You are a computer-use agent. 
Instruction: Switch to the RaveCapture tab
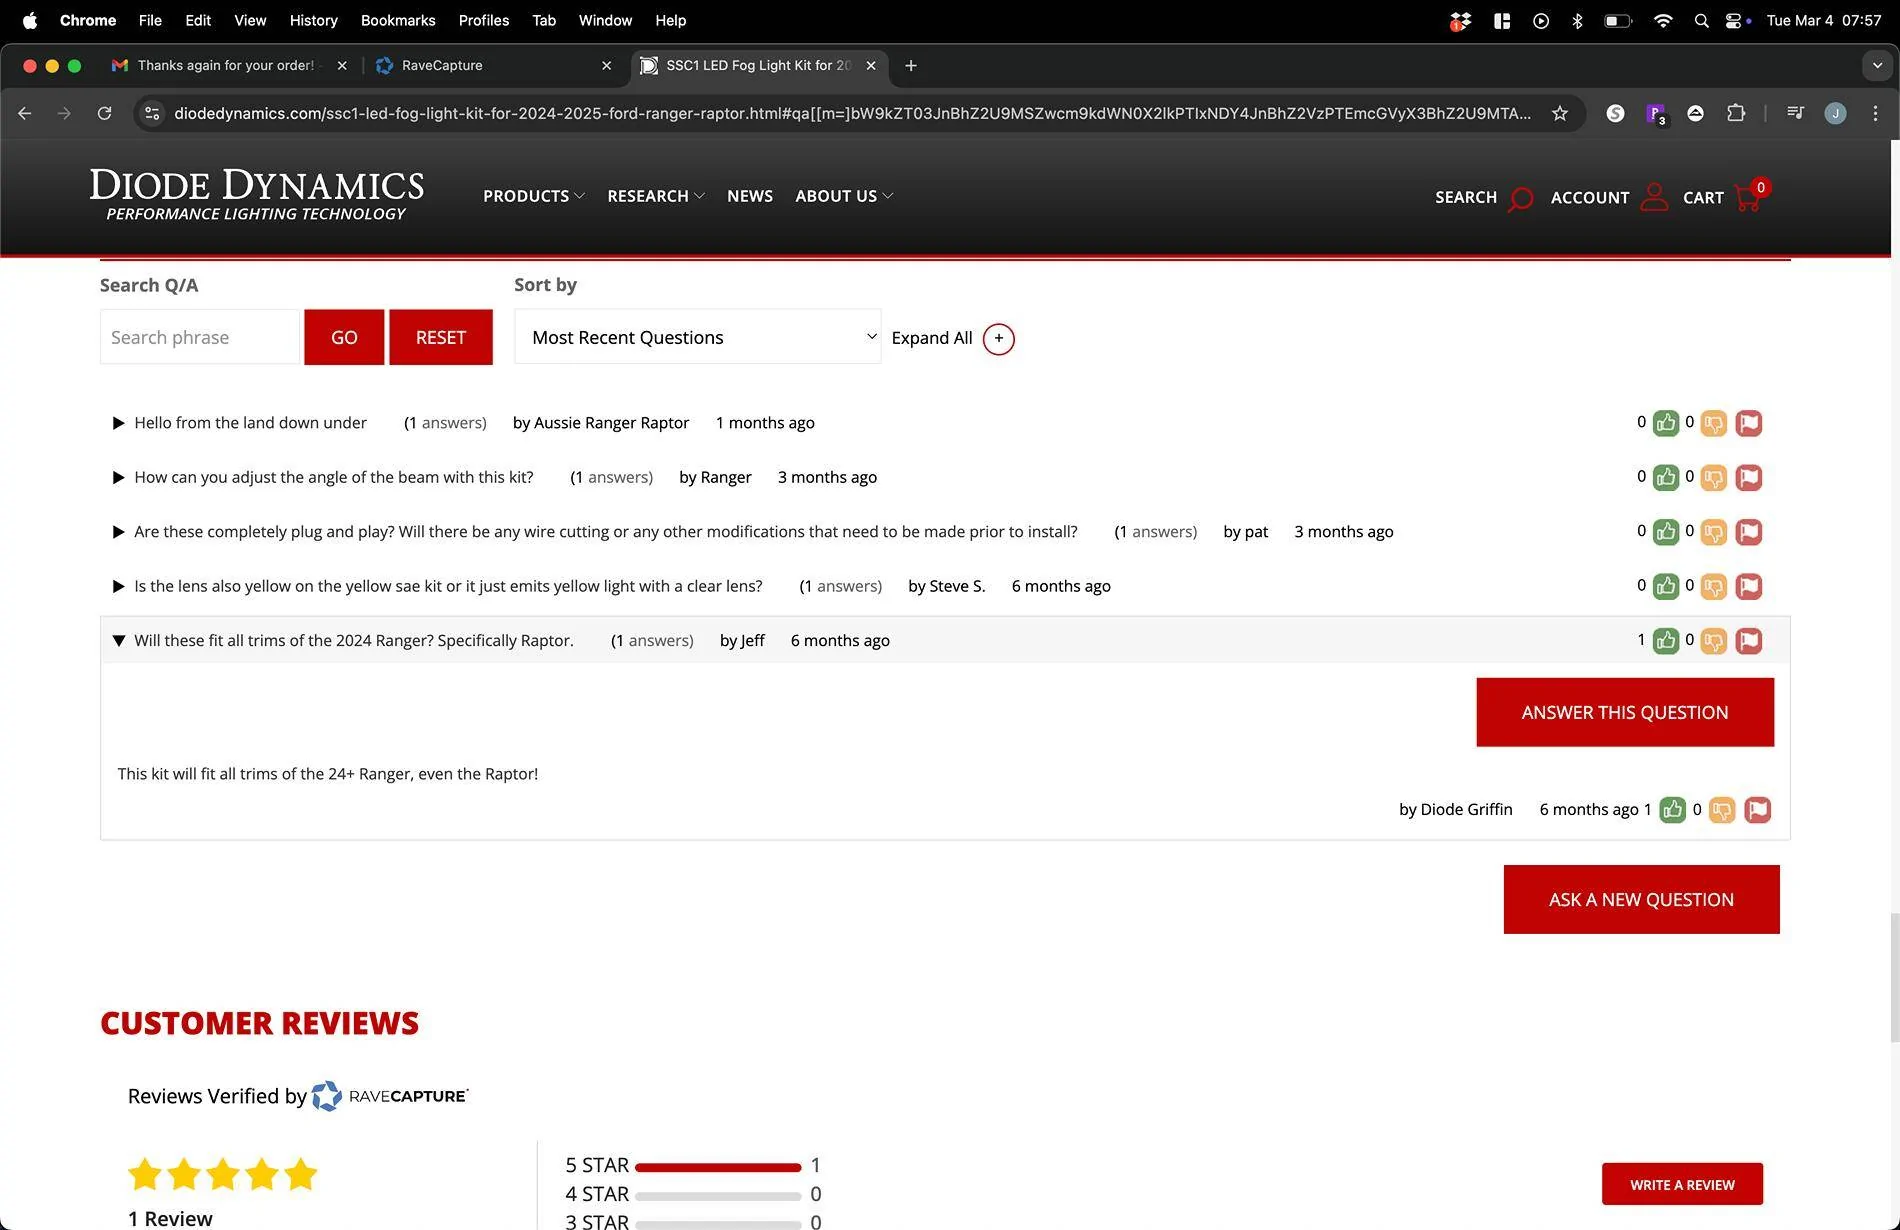coord(492,66)
